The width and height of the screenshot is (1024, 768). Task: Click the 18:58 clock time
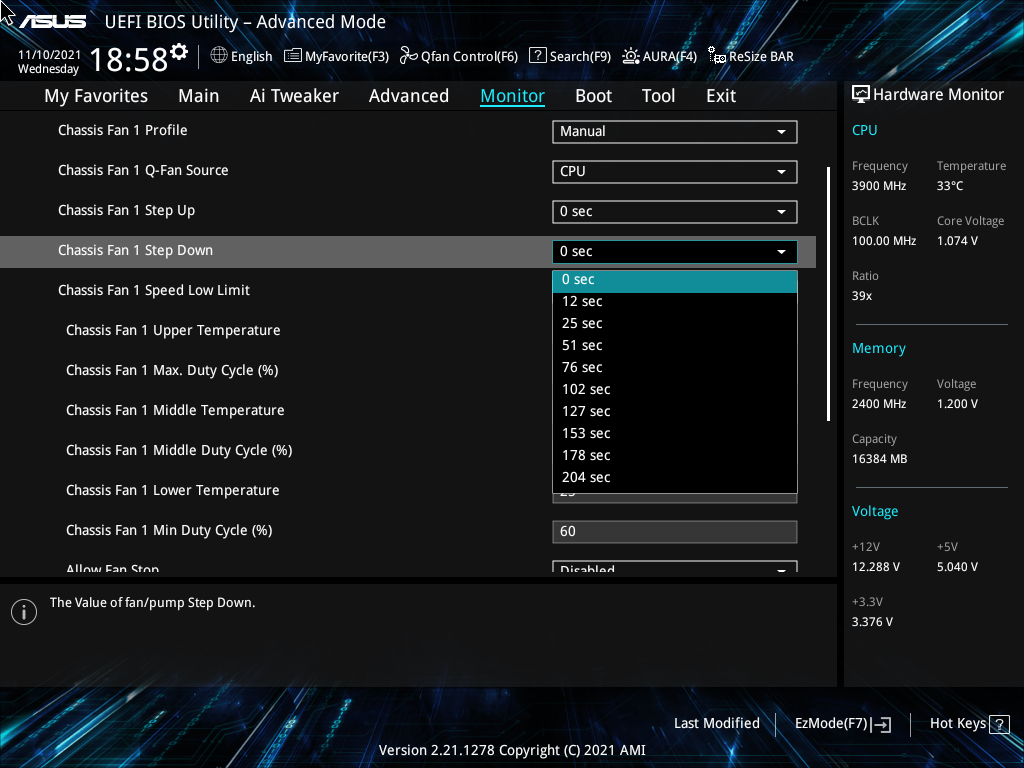129,59
